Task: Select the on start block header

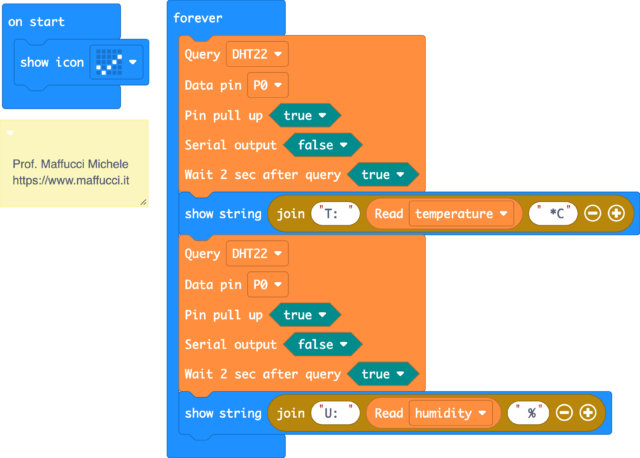Action: pos(36,21)
